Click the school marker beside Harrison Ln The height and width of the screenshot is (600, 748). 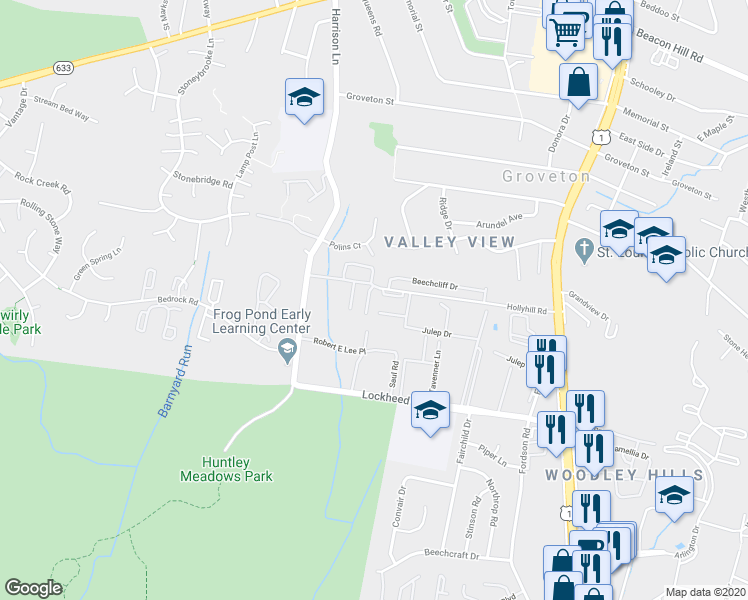point(304,100)
